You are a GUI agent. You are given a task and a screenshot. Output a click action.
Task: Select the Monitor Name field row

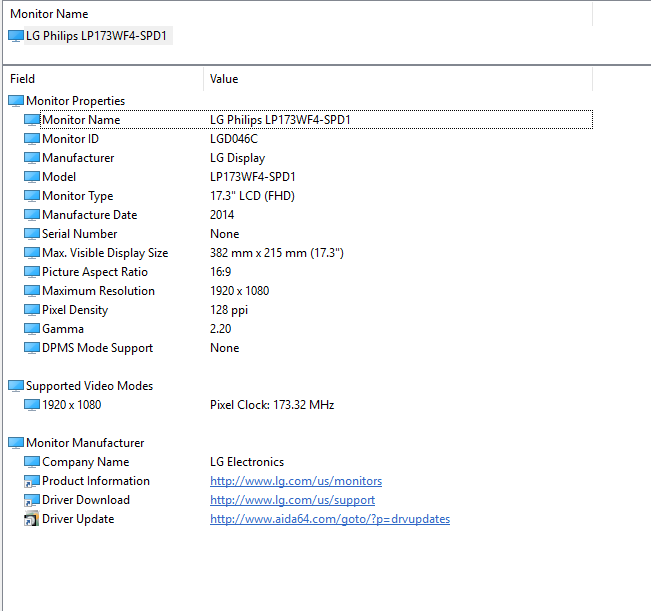pyautogui.click(x=316, y=120)
